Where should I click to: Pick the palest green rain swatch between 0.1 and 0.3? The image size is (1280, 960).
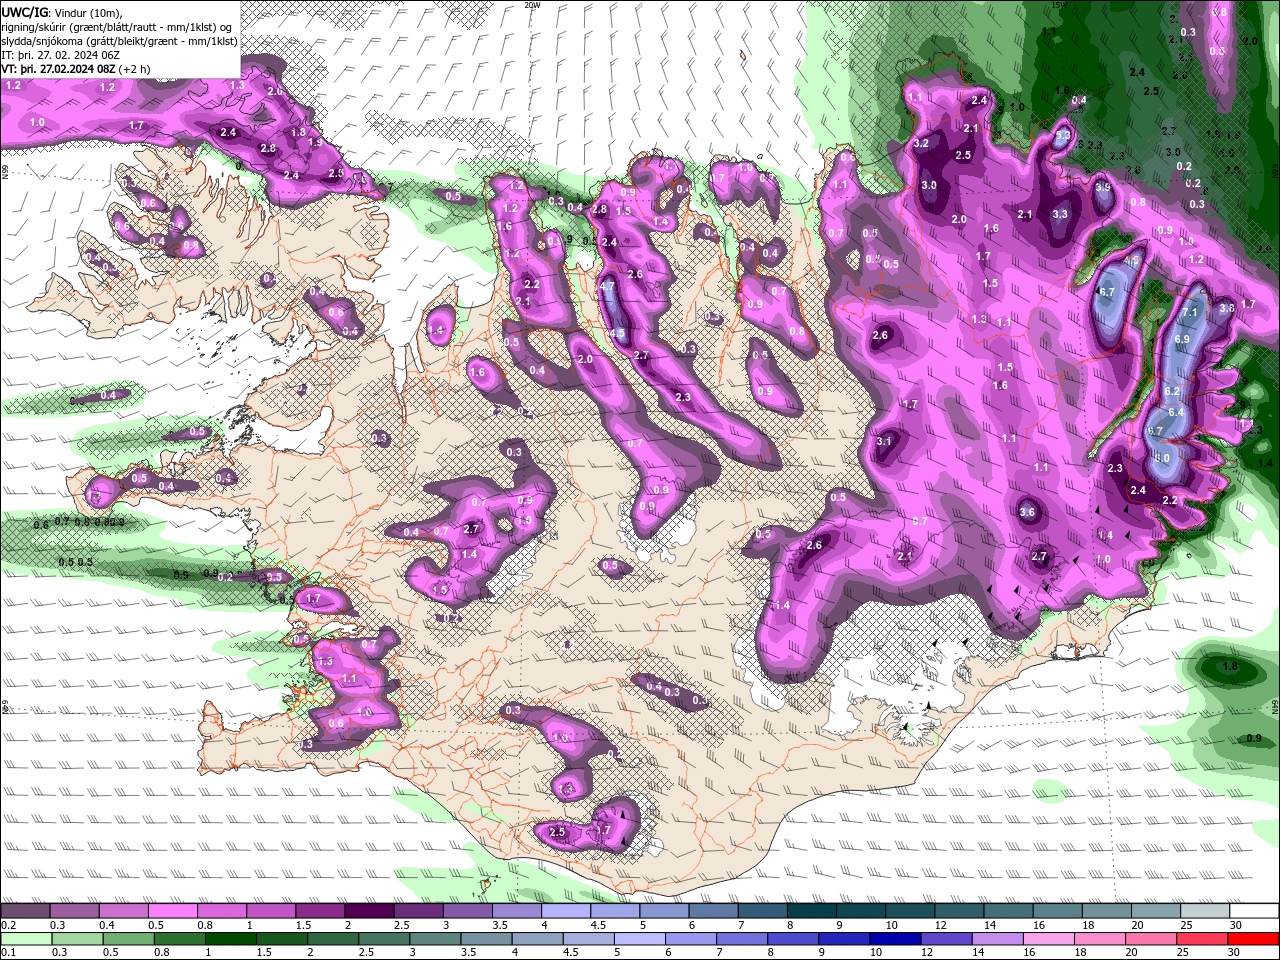click(26, 939)
